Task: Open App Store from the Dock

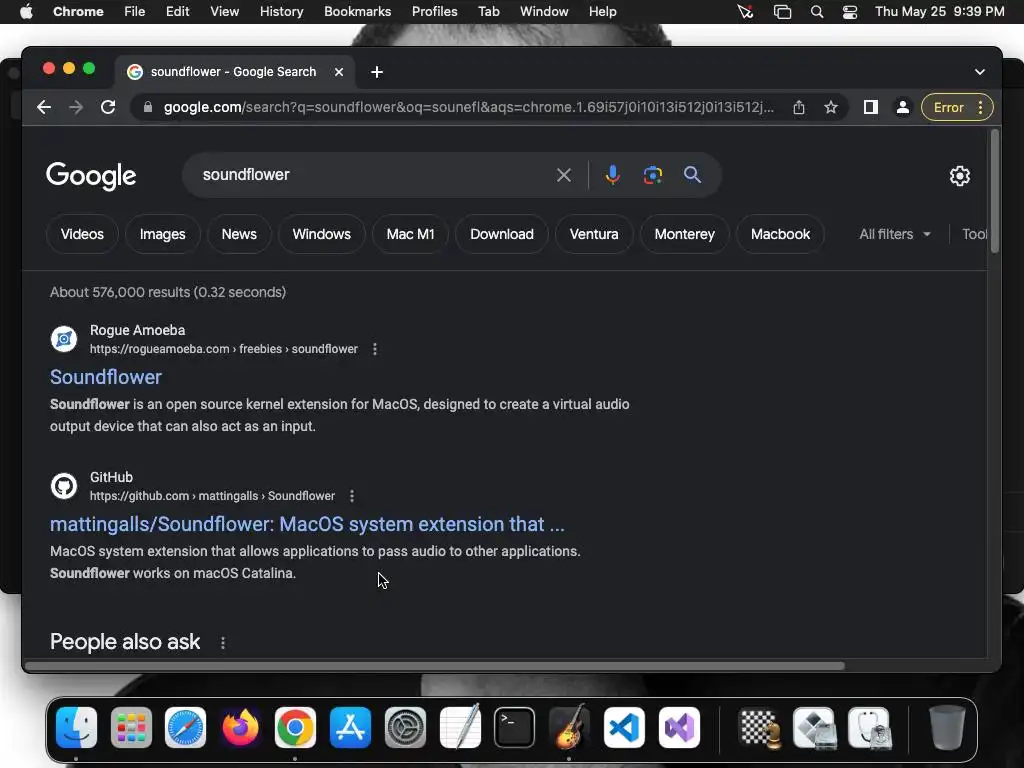Action: [x=350, y=728]
